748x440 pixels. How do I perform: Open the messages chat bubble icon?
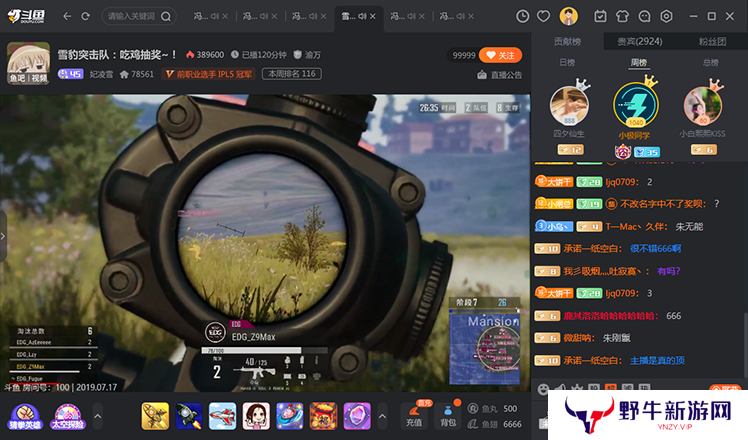click(644, 16)
